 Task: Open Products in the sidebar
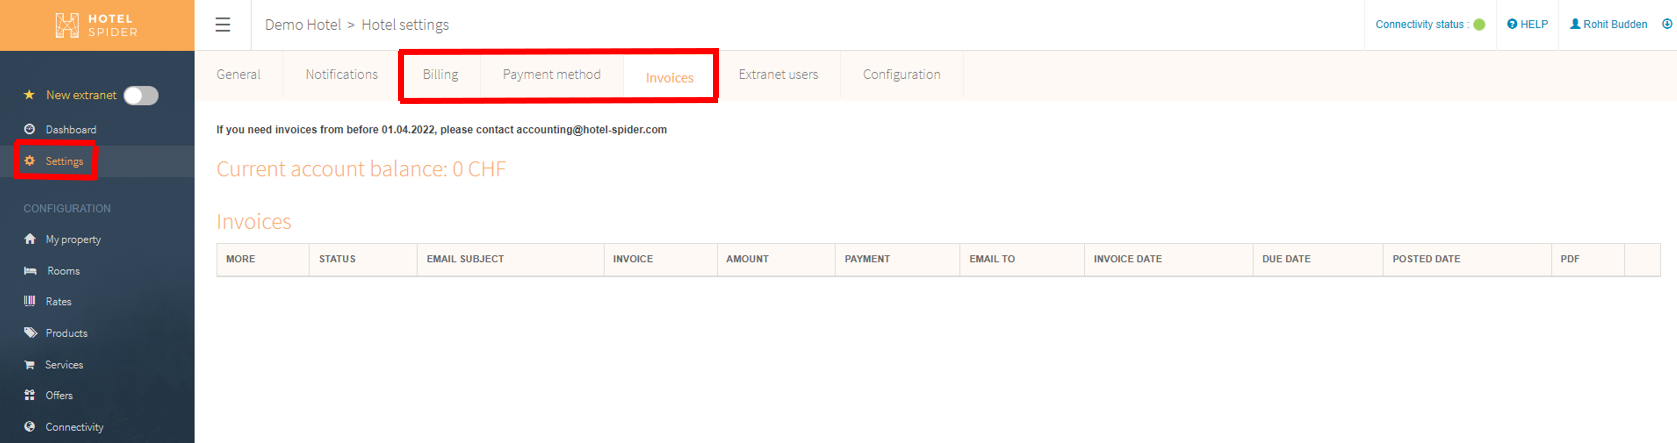click(67, 333)
